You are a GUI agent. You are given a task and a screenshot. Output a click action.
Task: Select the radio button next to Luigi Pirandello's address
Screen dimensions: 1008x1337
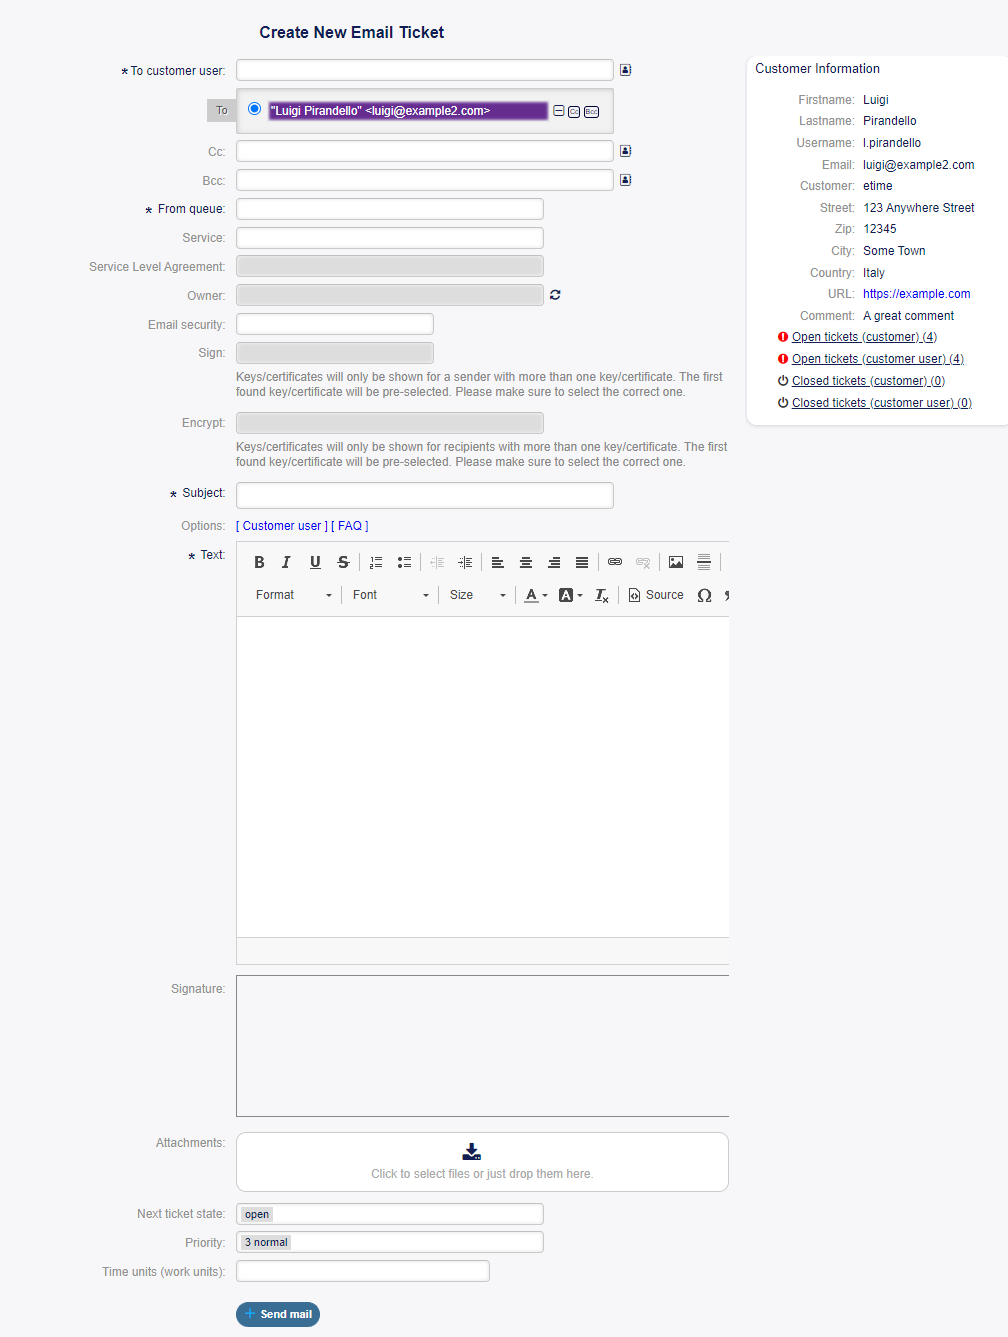click(255, 109)
